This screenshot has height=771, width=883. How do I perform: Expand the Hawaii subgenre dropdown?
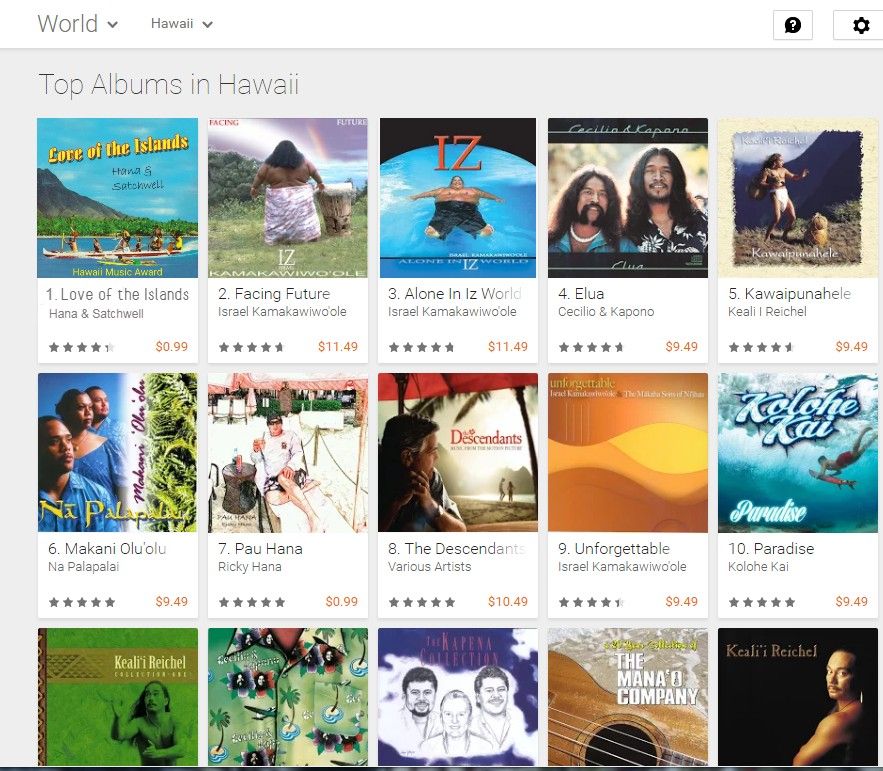click(182, 24)
